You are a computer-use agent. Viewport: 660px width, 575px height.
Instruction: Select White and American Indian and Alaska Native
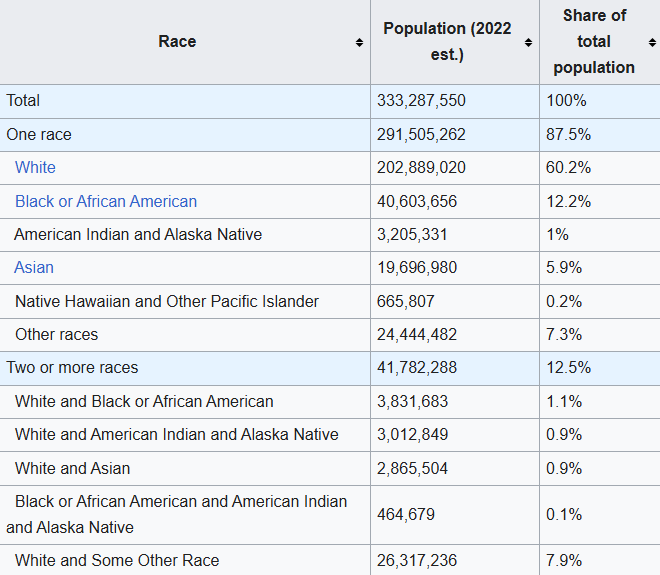177,434
